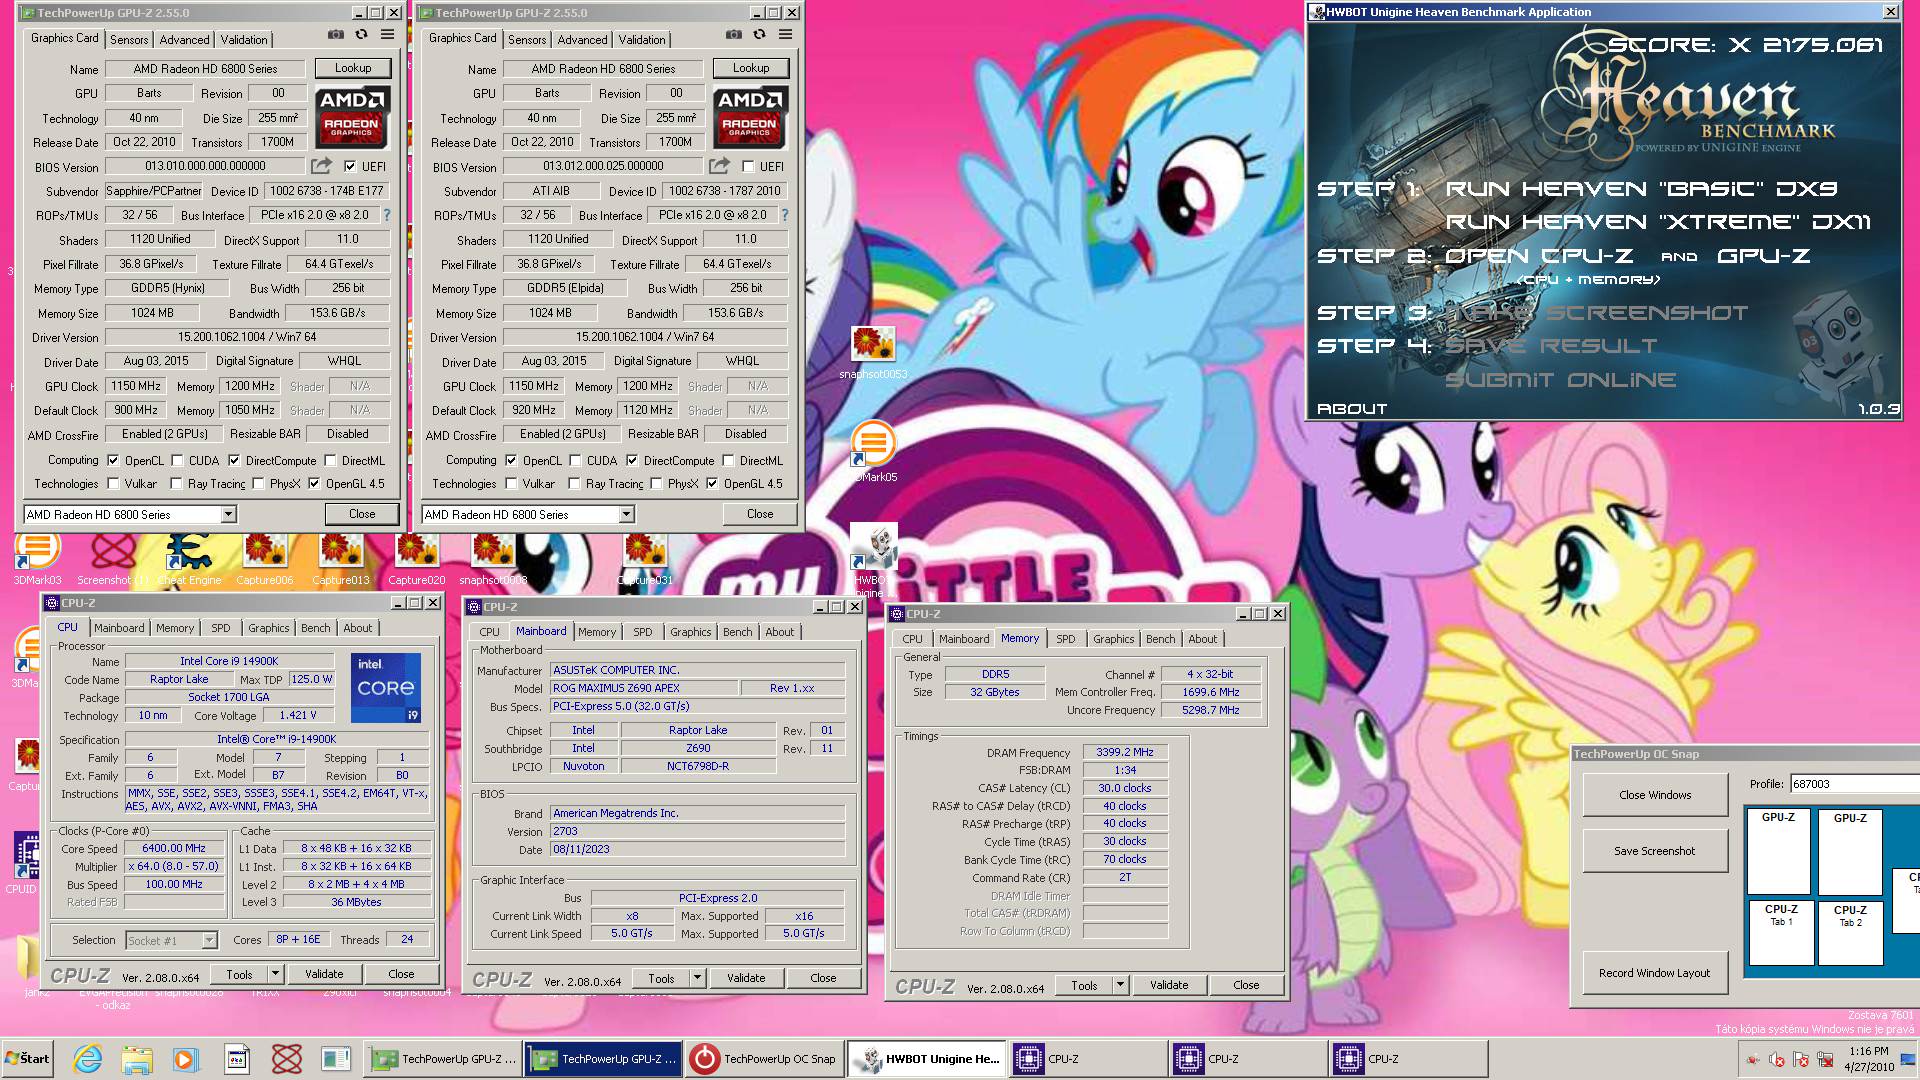The height and width of the screenshot is (1080, 1920).
Task: Select Bench tab in CPU-Z Mainboard window
Action: [x=737, y=632]
